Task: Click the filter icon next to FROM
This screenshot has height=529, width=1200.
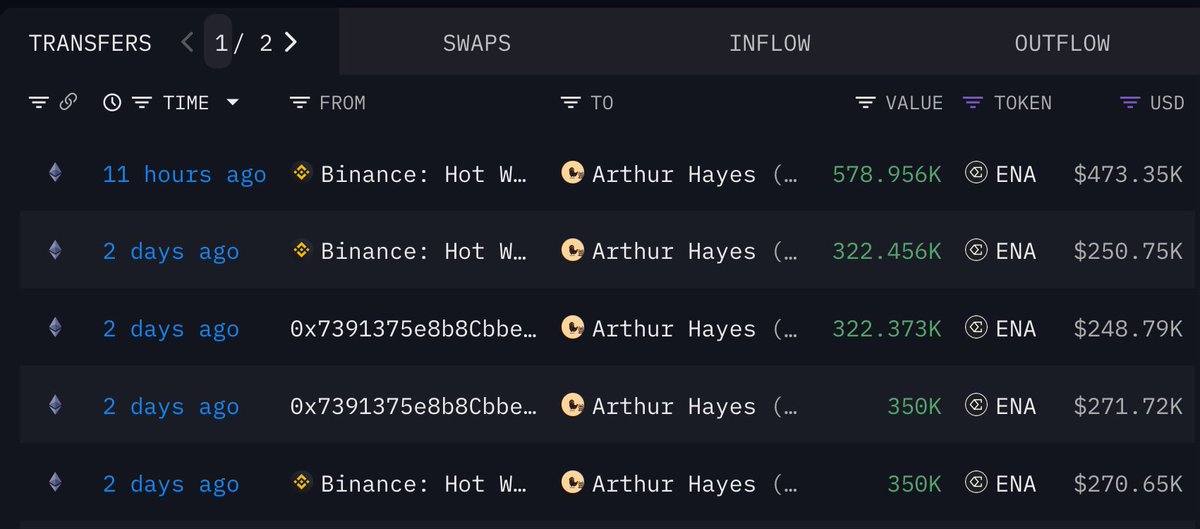Action: pos(300,102)
